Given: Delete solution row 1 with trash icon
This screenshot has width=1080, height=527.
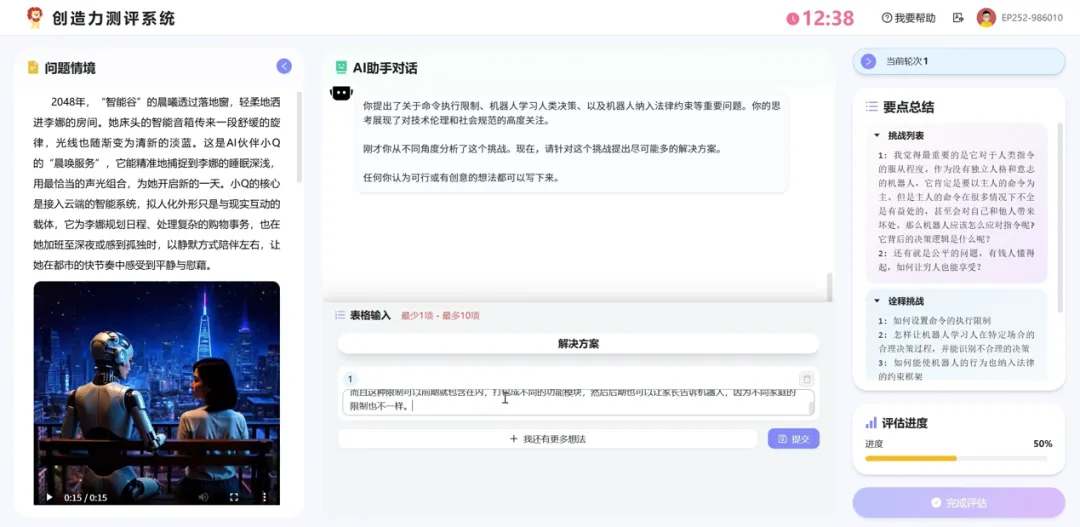Looking at the screenshot, I should [806, 379].
